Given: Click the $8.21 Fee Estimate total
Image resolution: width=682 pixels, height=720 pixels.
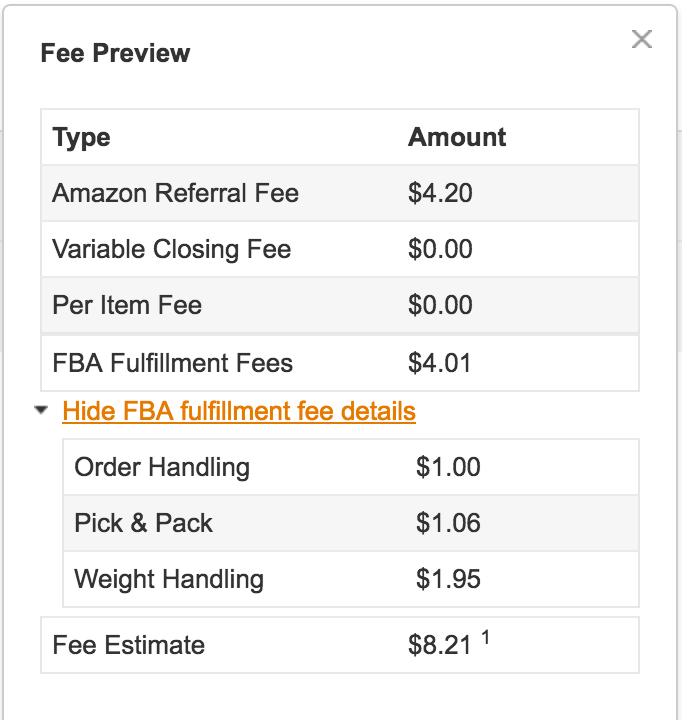Looking at the screenshot, I should [x=439, y=646].
